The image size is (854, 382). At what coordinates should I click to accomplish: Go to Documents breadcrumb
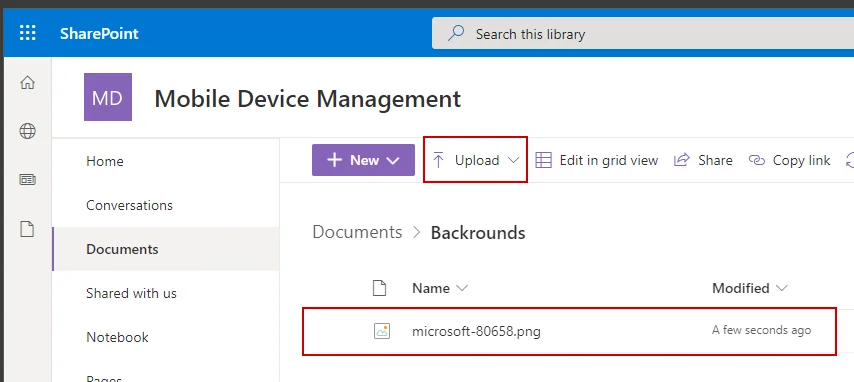tap(357, 232)
